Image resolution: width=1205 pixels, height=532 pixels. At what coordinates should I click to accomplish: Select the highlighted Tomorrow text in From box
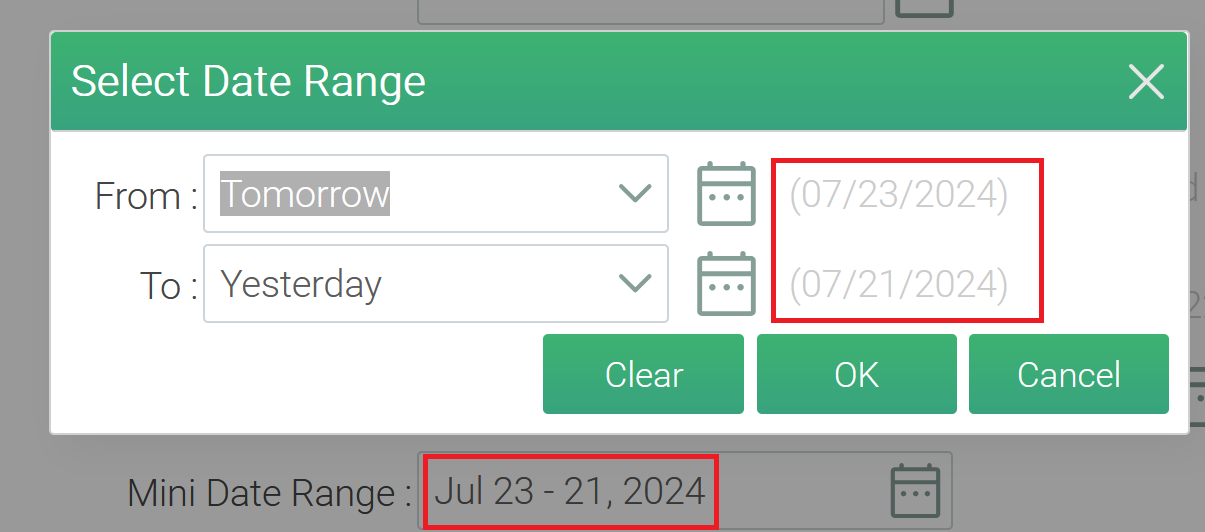pyautogui.click(x=305, y=193)
